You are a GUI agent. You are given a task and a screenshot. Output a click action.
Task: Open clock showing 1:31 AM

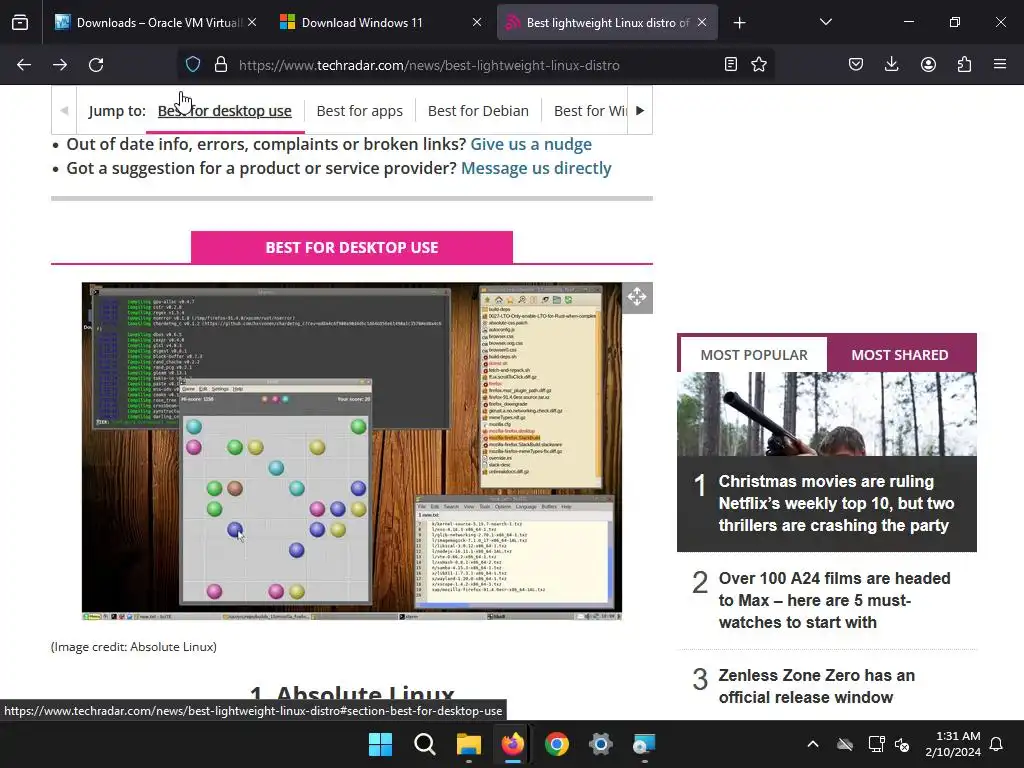pyautogui.click(x=953, y=744)
